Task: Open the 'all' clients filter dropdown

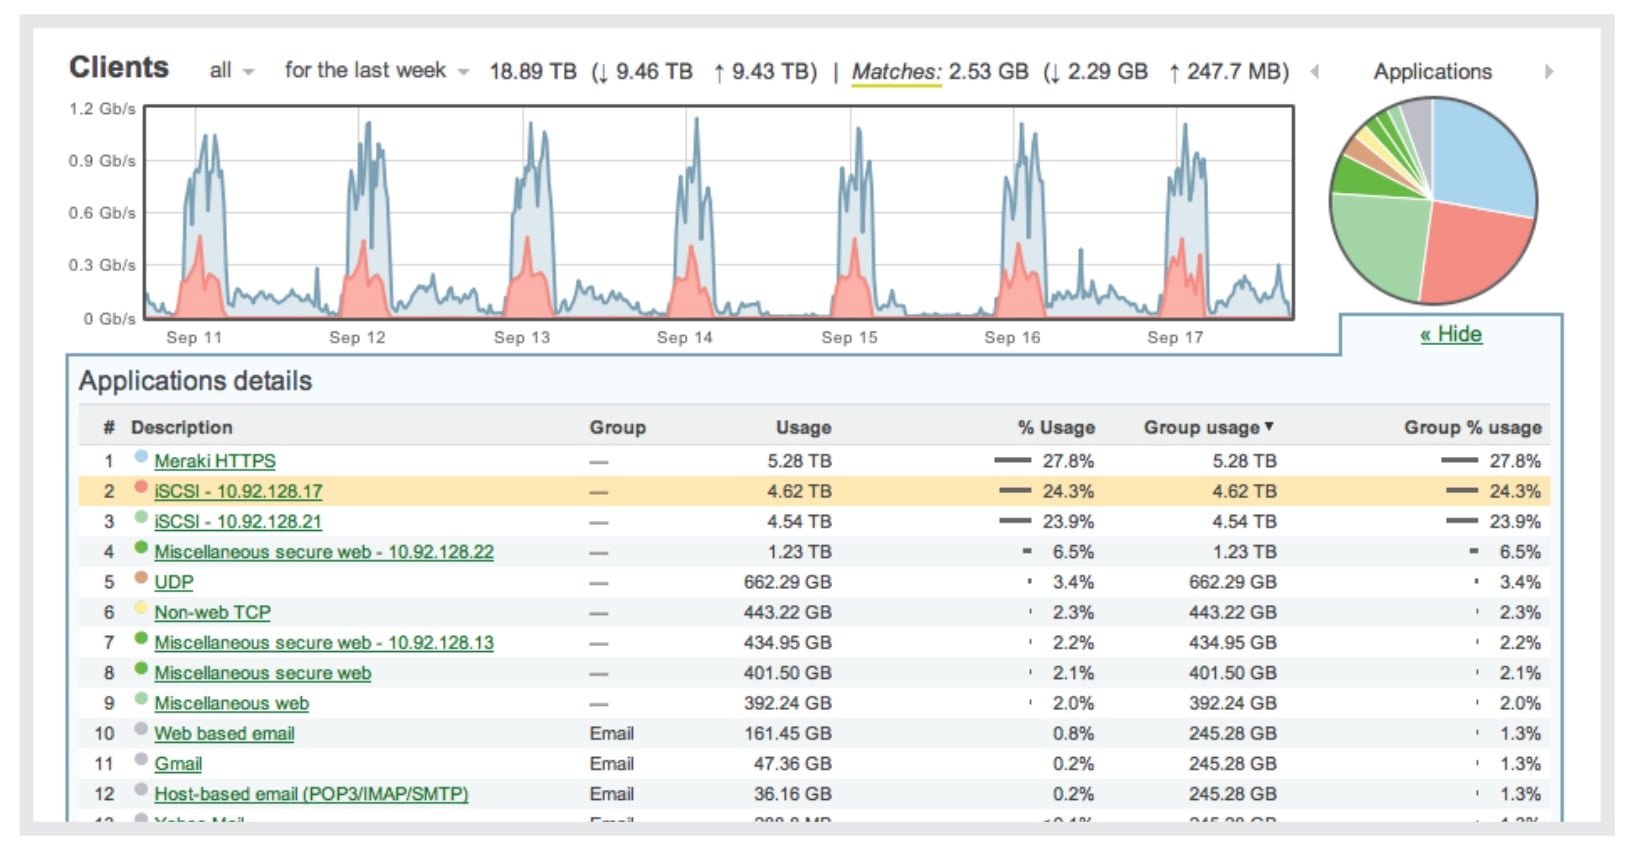Action: click(x=232, y=71)
